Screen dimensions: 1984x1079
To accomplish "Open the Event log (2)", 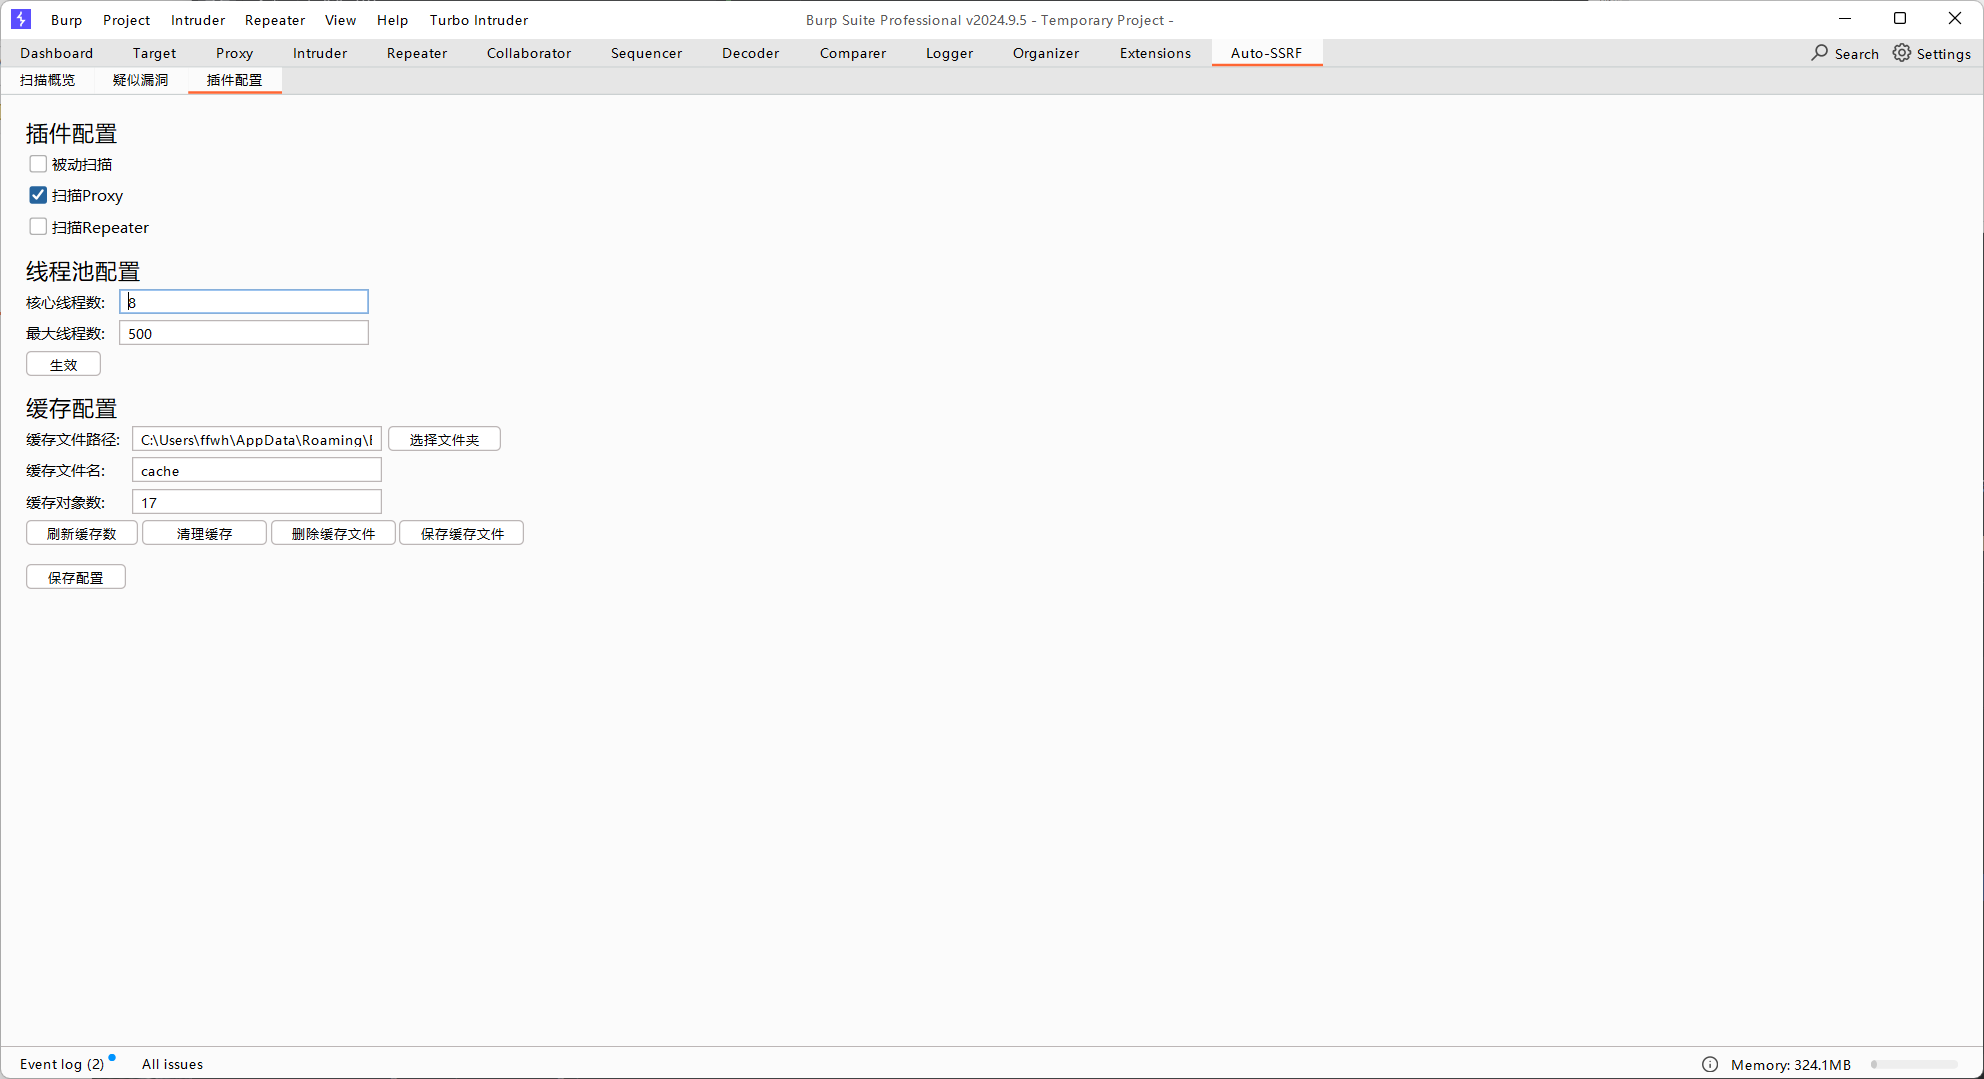I will tap(62, 1064).
